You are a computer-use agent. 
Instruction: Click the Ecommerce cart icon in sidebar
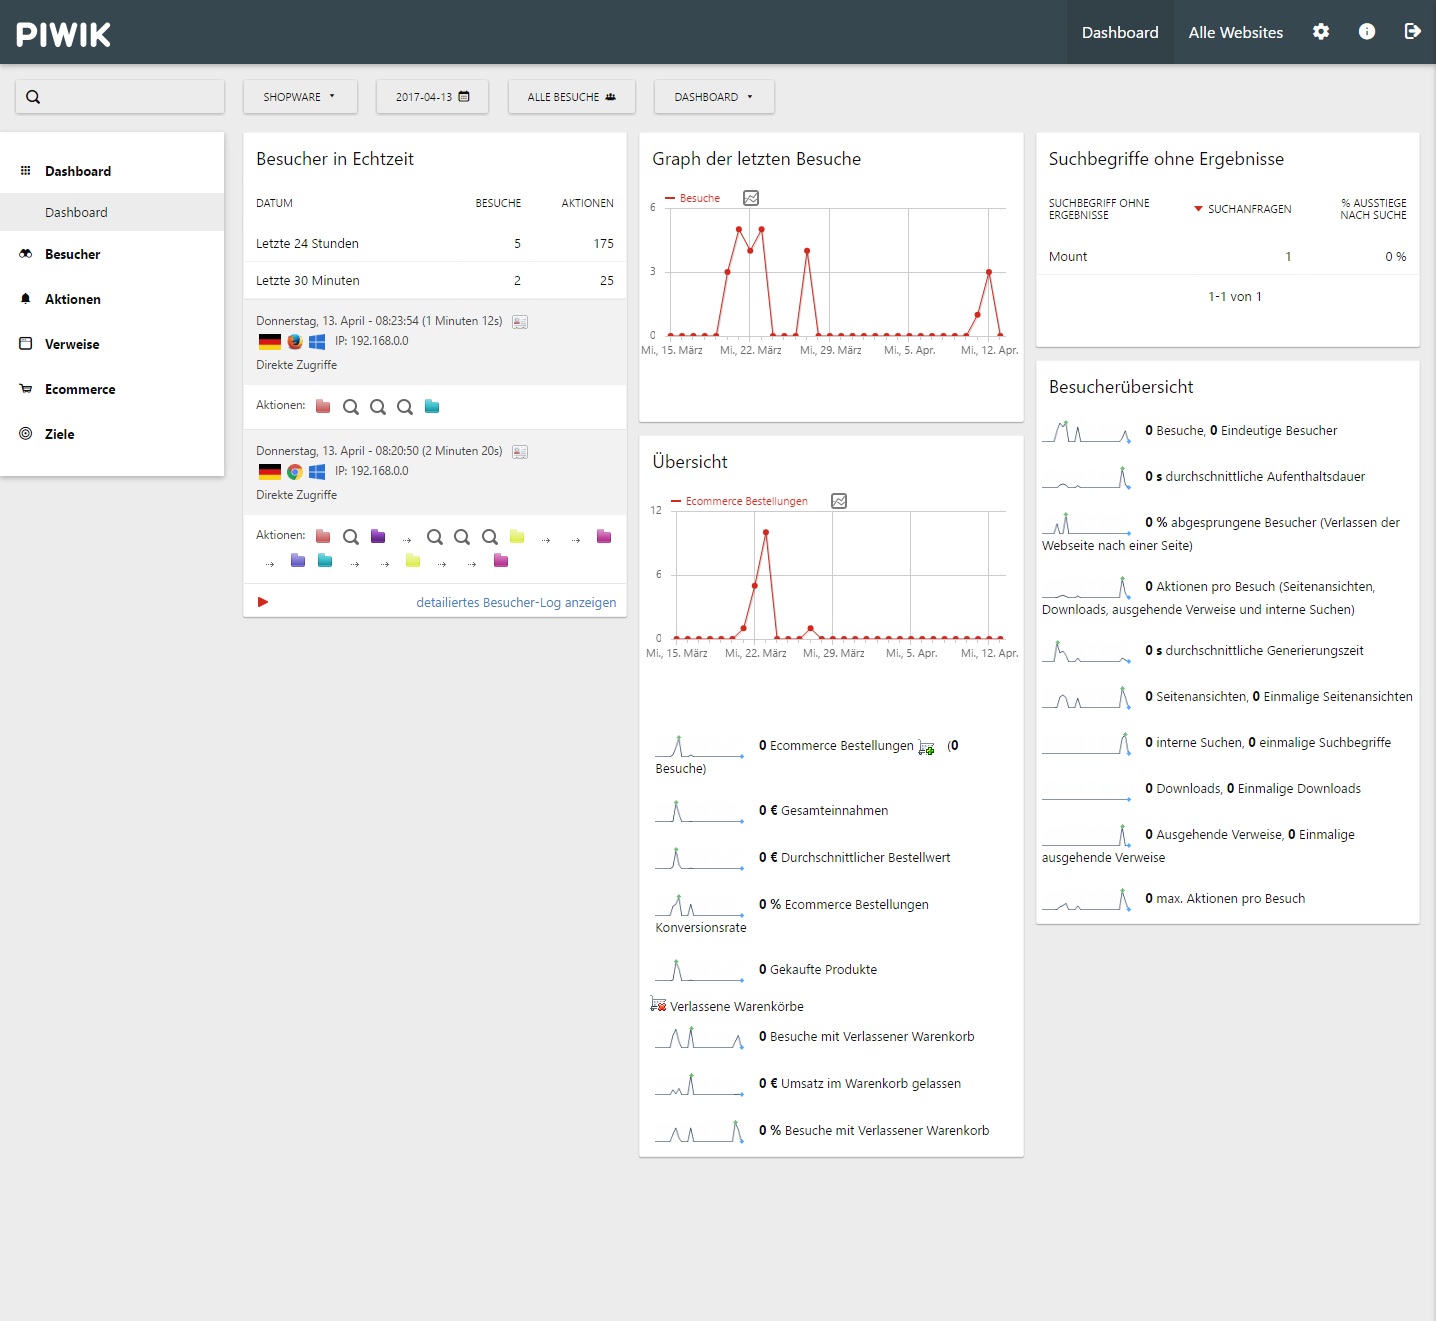26,388
